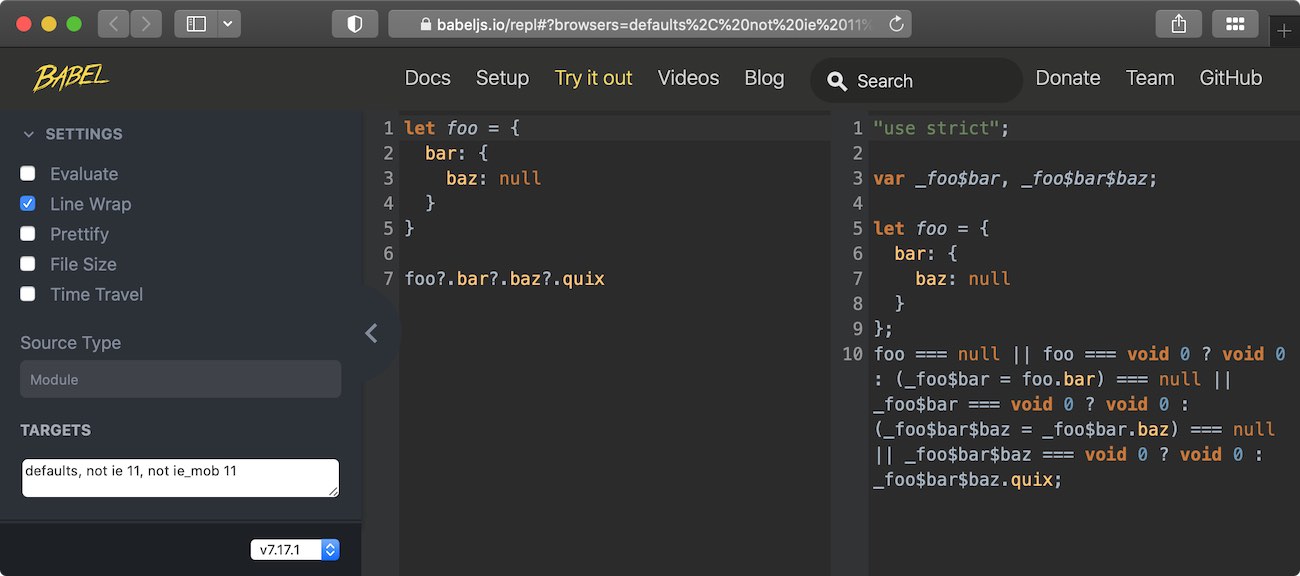The width and height of the screenshot is (1300, 576).
Task: Click 'var _foo$bar, _foo$bar$baz;' output line
Action: click(x=1015, y=179)
